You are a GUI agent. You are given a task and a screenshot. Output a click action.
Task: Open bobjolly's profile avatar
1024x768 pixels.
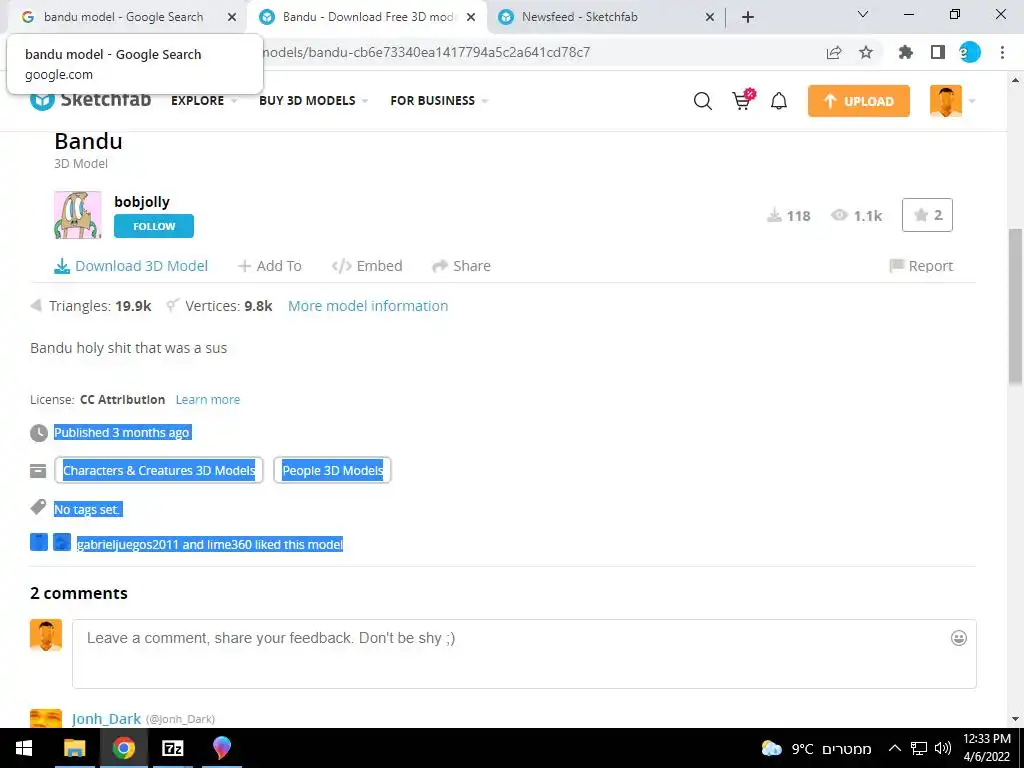pyautogui.click(x=78, y=215)
